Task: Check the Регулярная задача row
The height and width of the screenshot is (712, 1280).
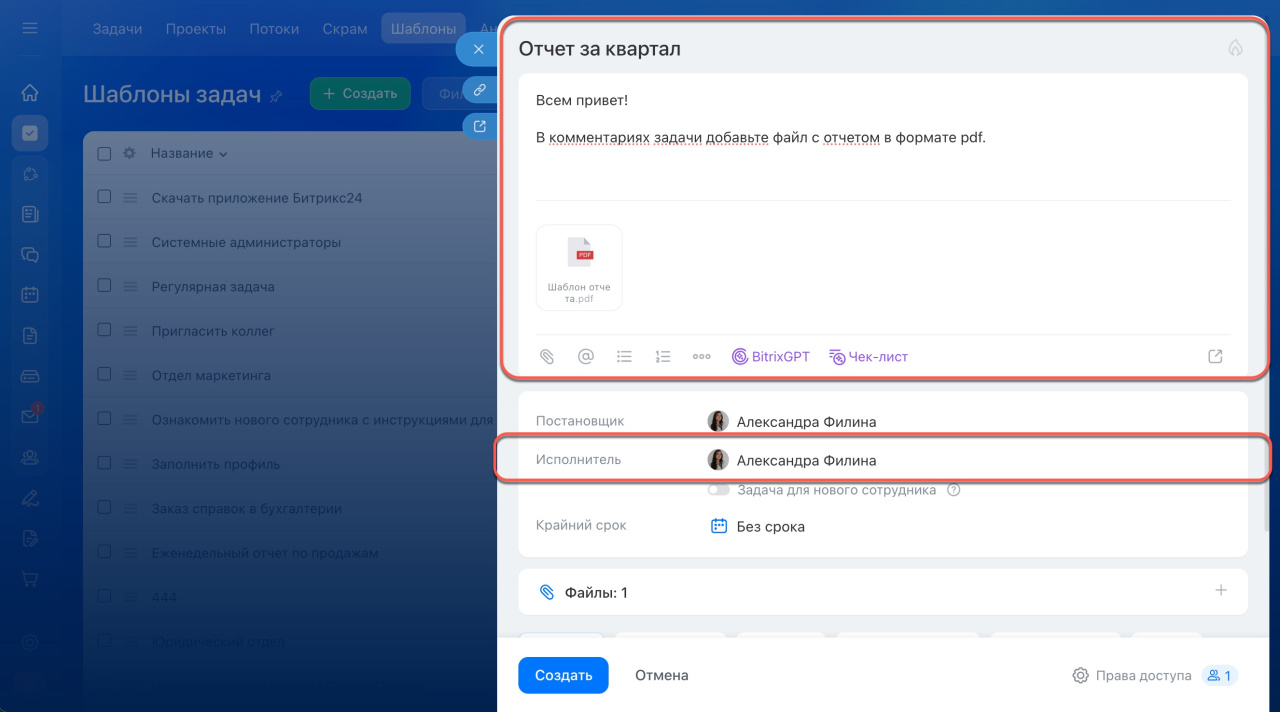Action: tap(104, 285)
